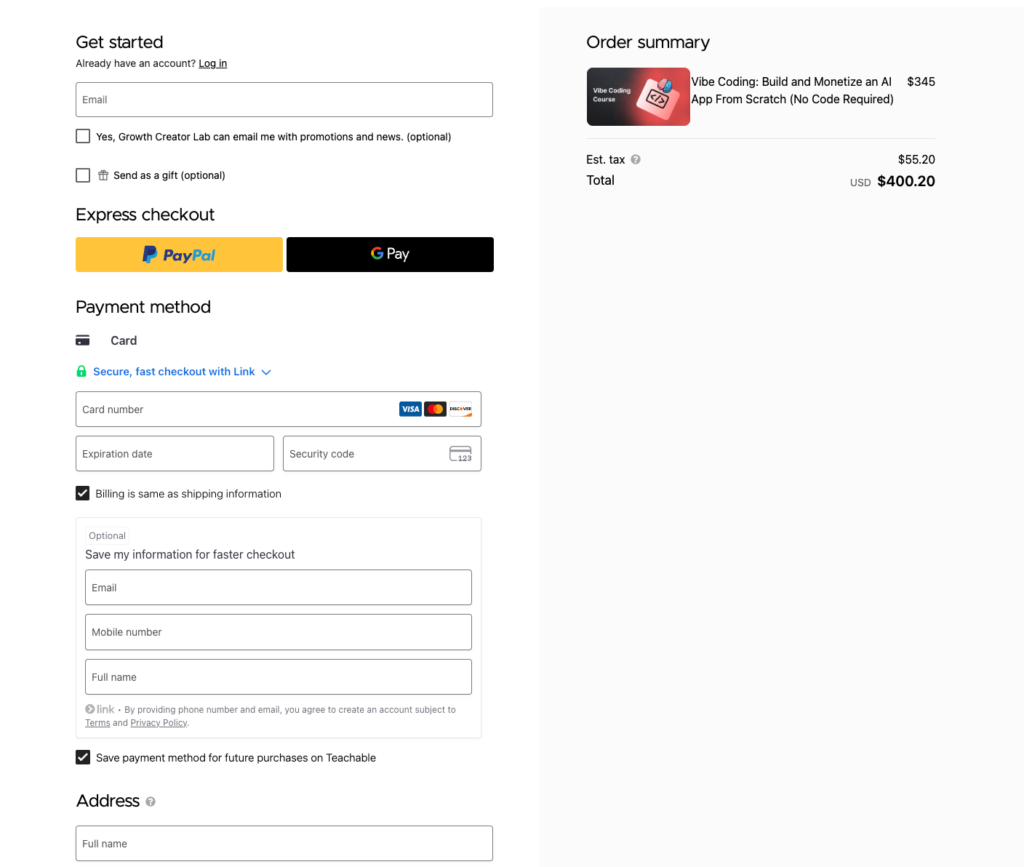Click the Discover card icon
This screenshot has width=1024, height=867.
coord(461,409)
